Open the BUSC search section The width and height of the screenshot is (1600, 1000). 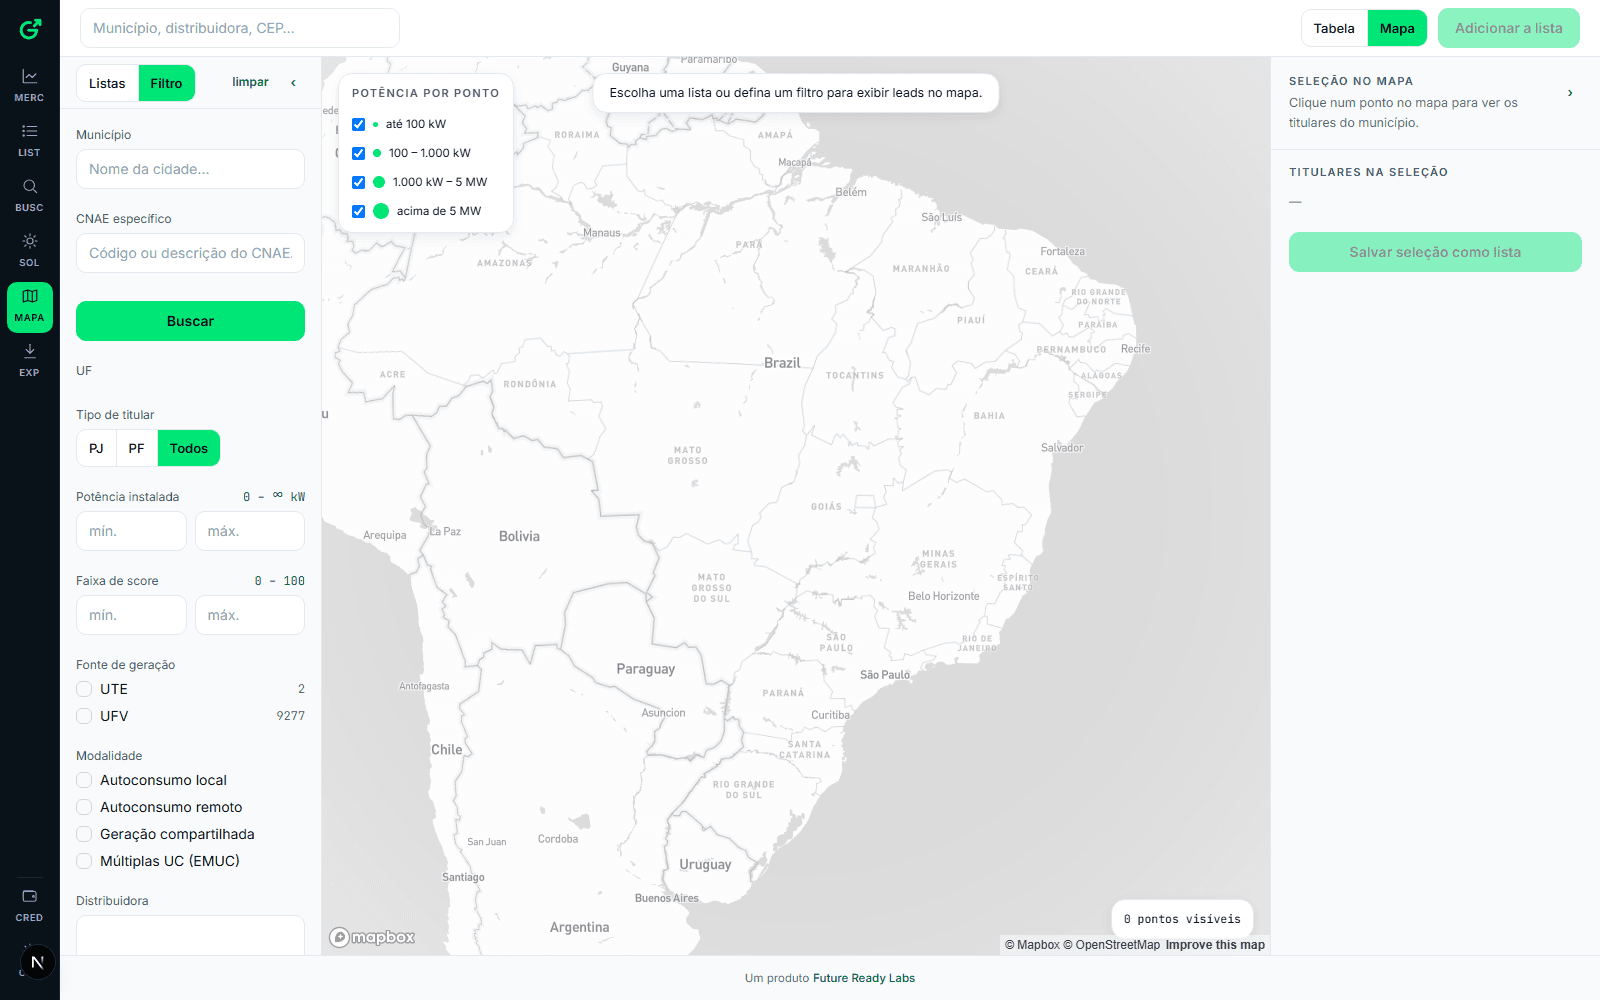click(x=30, y=195)
